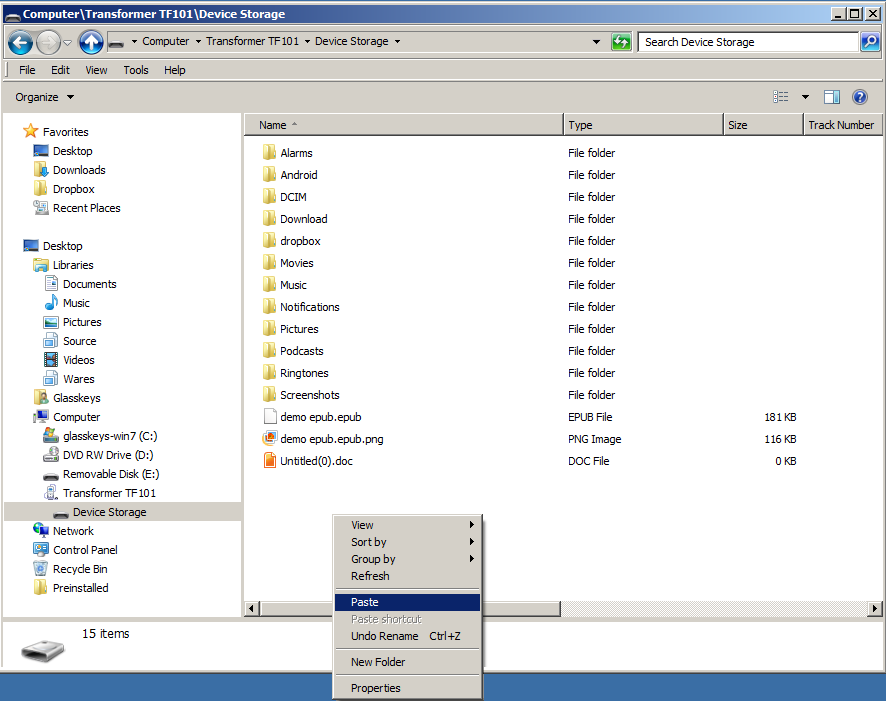The height and width of the screenshot is (701, 886).
Task: Toggle the preview pane icon
Action: (x=831, y=97)
